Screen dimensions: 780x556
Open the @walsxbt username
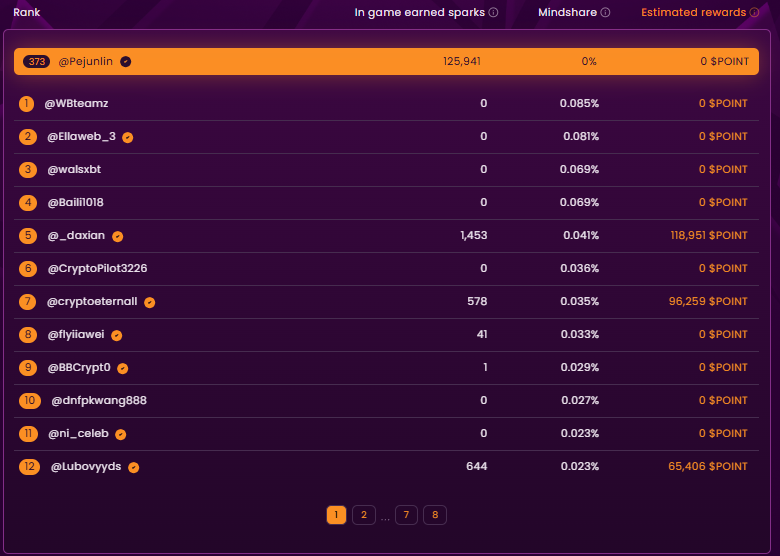pyautogui.click(x=74, y=170)
